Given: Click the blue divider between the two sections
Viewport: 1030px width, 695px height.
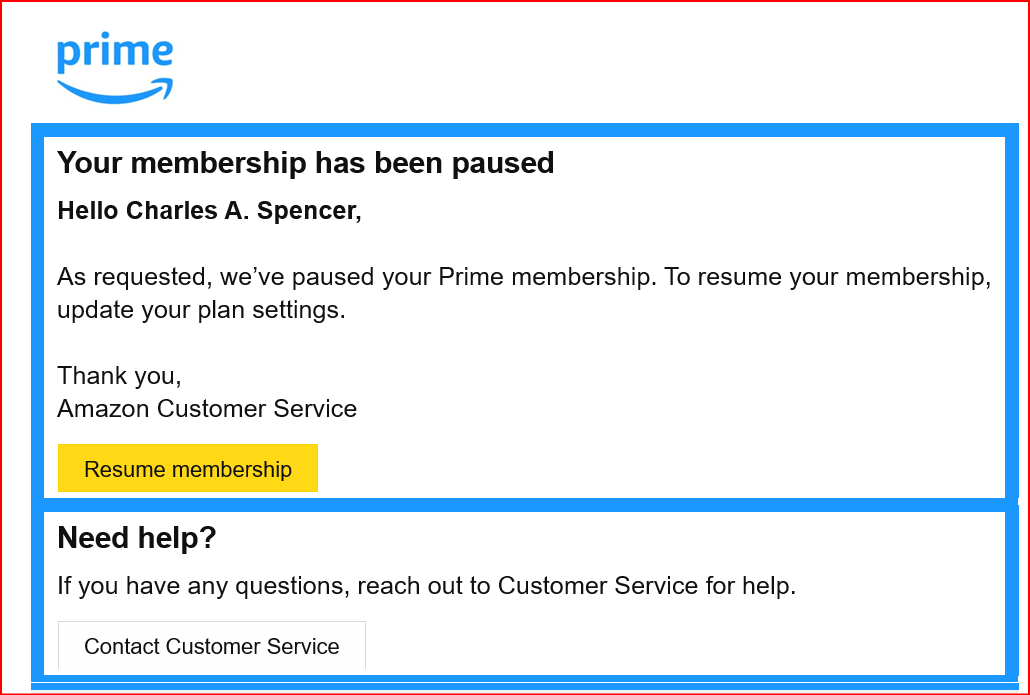Looking at the screenshot, I should click(x=524, y=505).
